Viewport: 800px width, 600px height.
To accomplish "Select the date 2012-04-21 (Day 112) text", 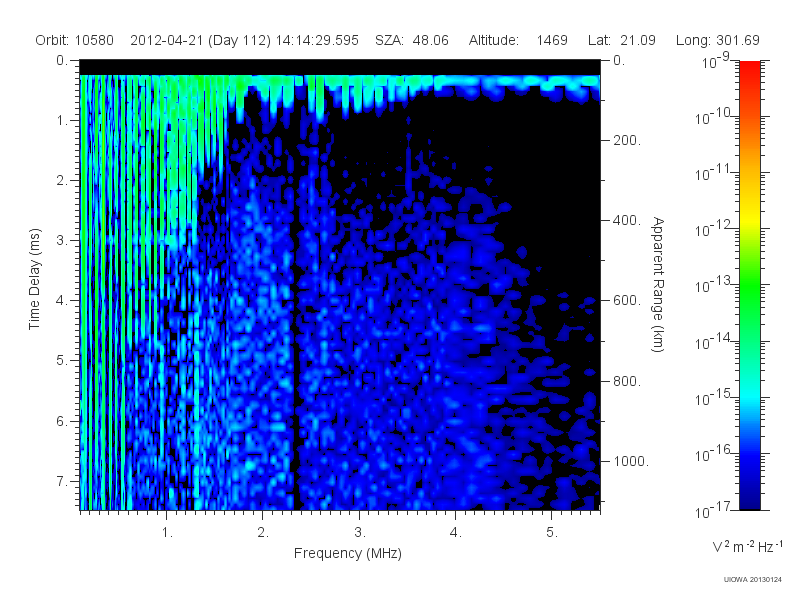I will point(201,40).
